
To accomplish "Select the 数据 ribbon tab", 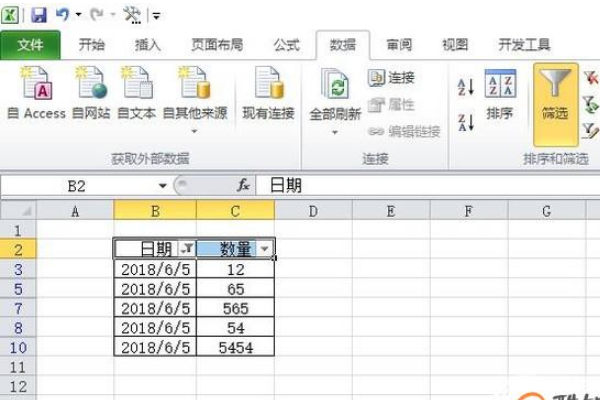I will coord(343,45).
